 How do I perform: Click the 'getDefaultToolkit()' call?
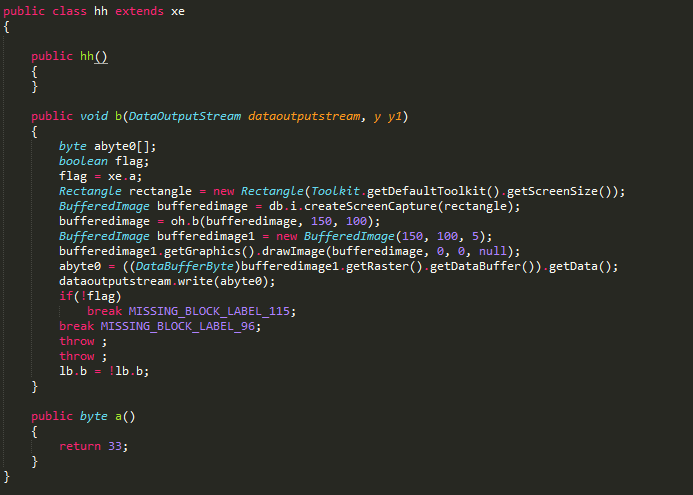coord(433,191)
